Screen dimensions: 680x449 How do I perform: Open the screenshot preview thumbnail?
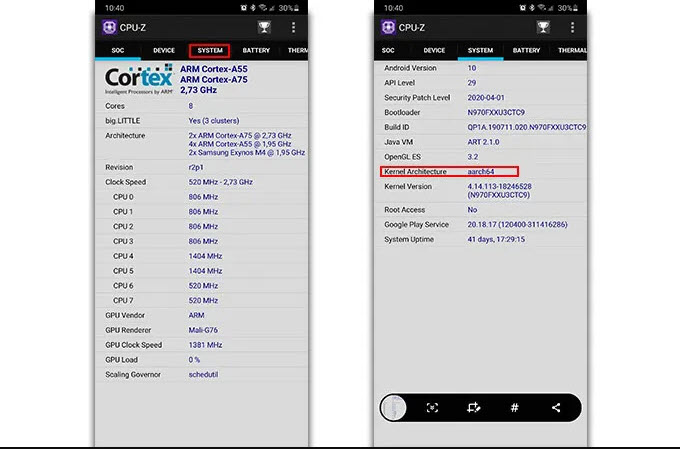[393, 408]
